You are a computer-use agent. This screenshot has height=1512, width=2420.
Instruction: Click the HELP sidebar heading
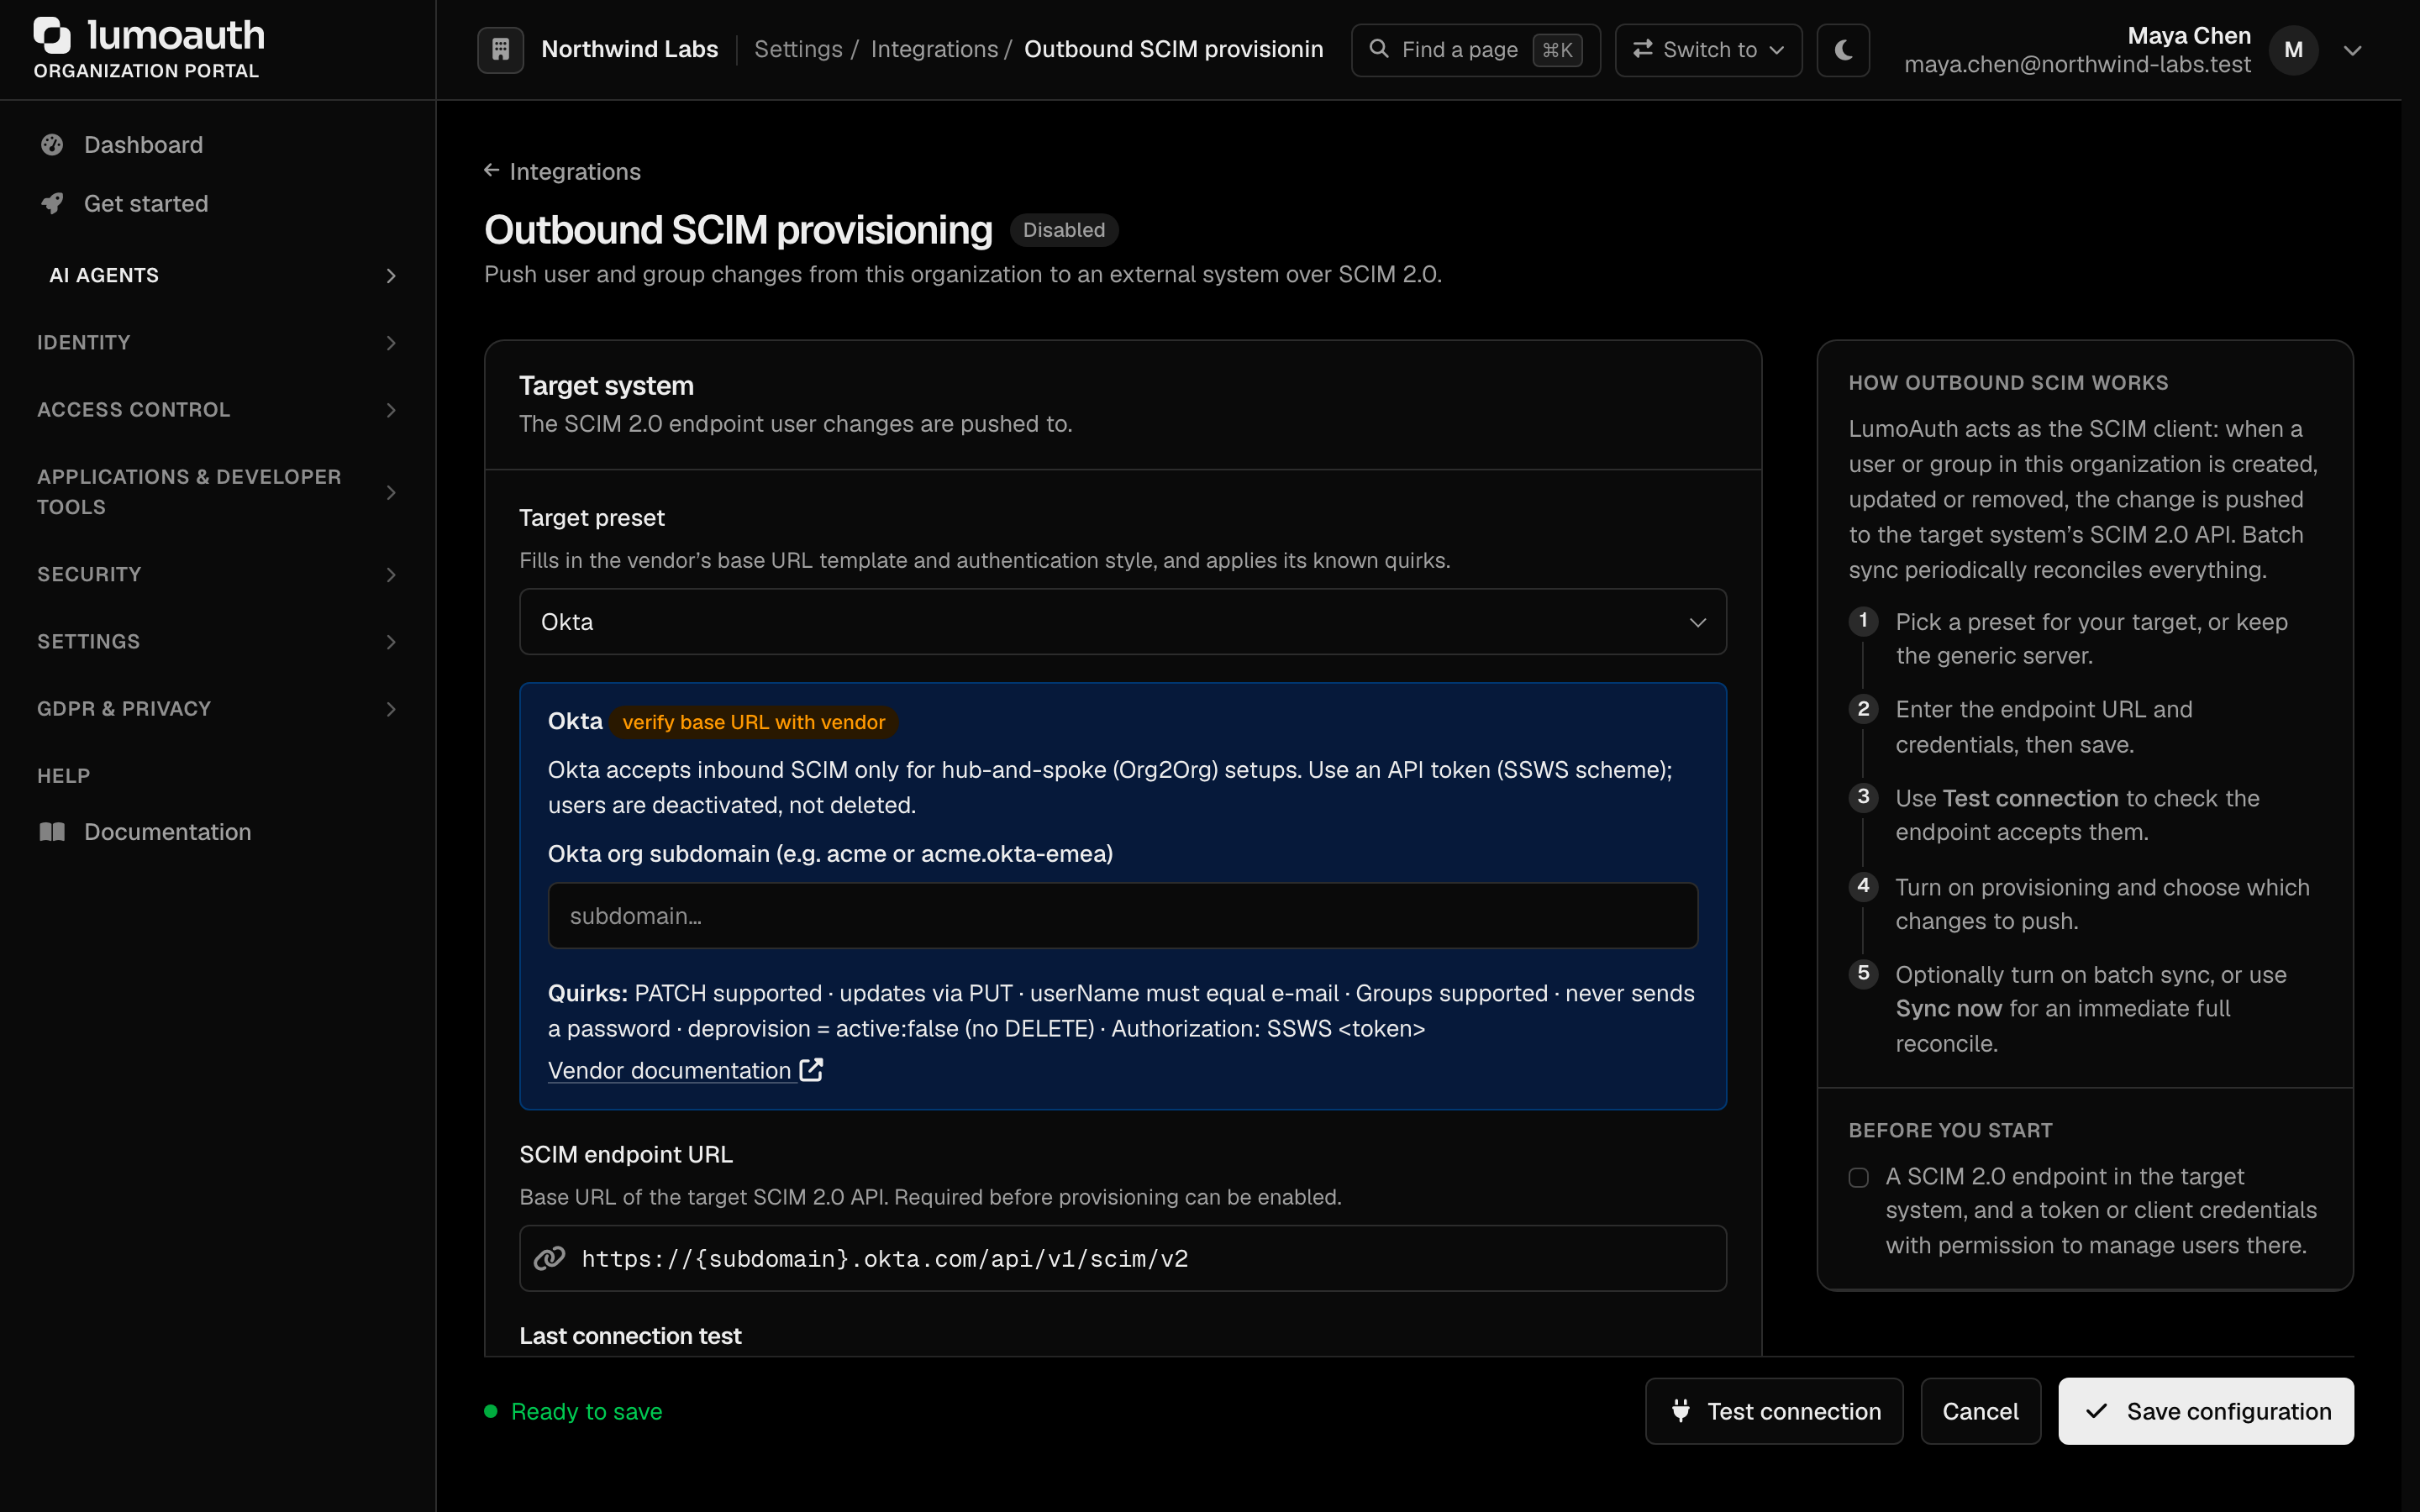pos(64,776)
